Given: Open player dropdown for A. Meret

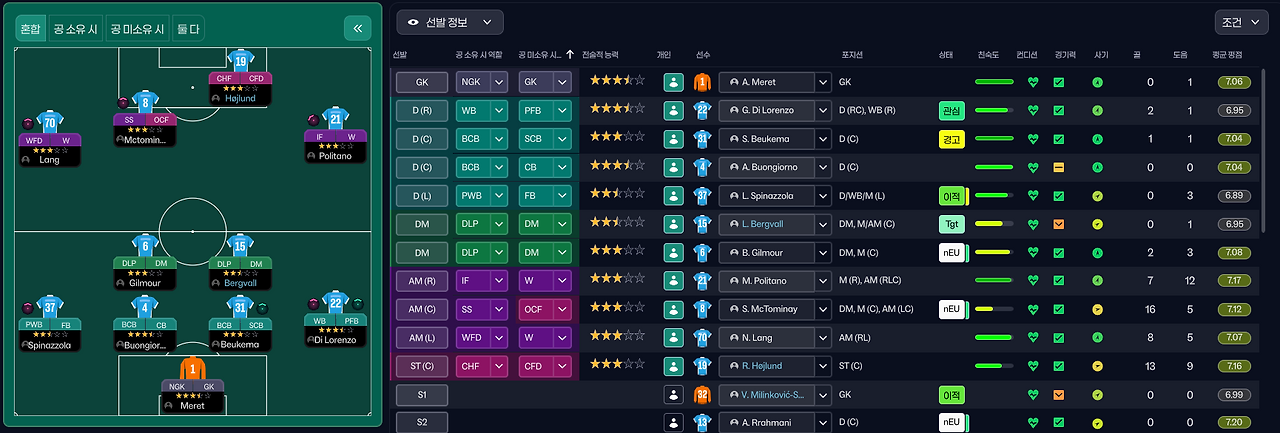Looking at the screenshot, I should pyautogui.click(x=824, y=82).
